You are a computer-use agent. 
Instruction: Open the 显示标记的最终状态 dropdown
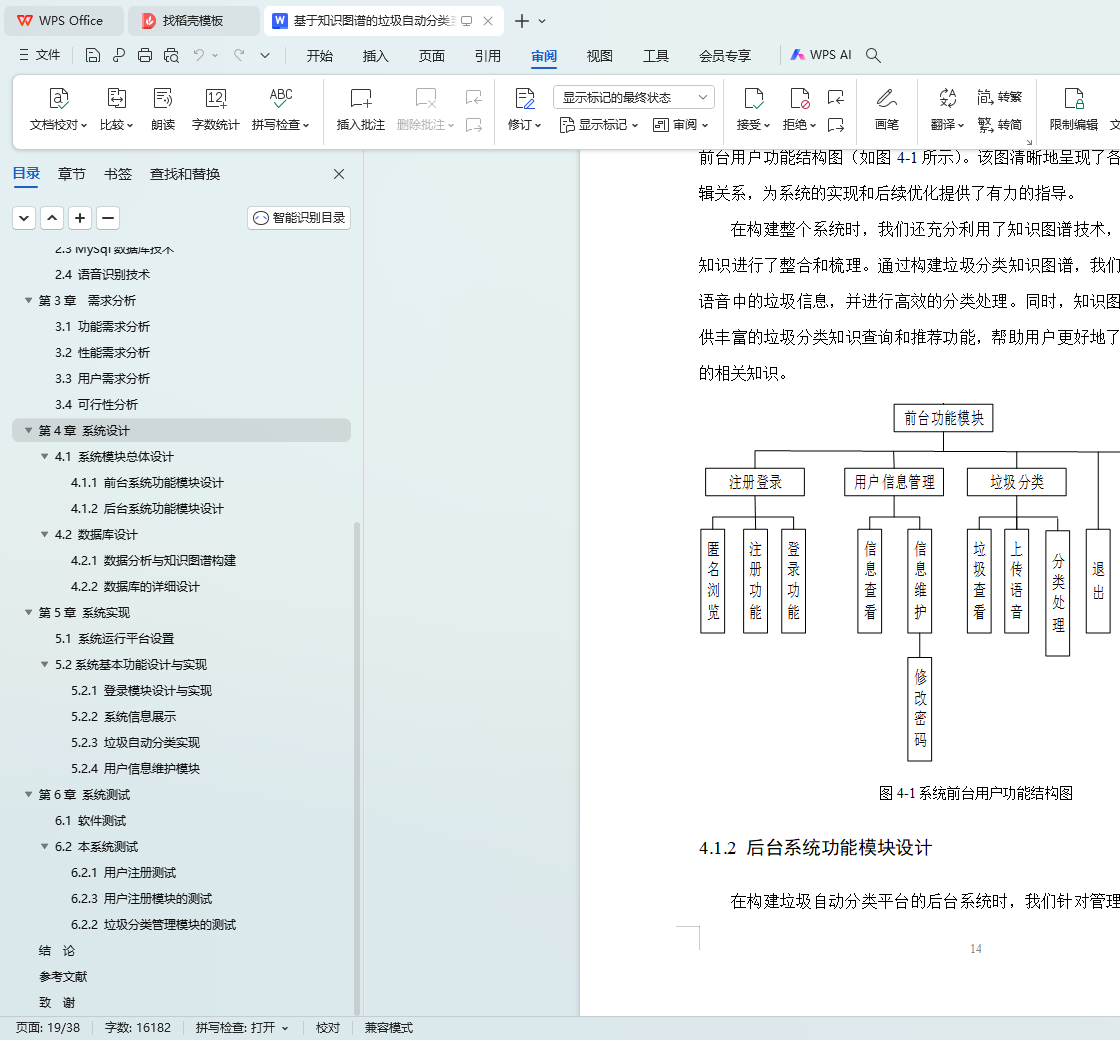[x=634, y=97]
